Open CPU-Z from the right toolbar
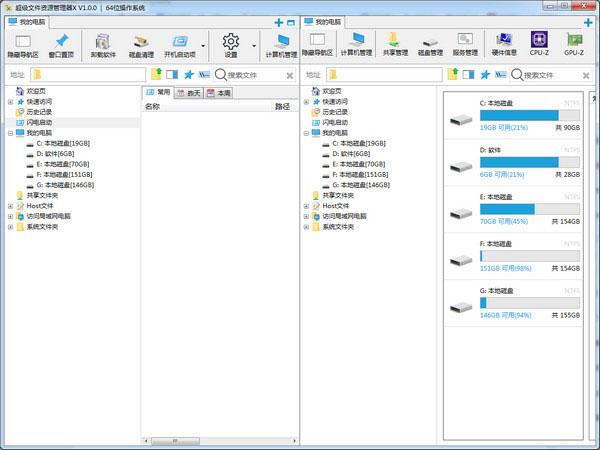Viewport: 600px width, 450px height. click(539, 44)
